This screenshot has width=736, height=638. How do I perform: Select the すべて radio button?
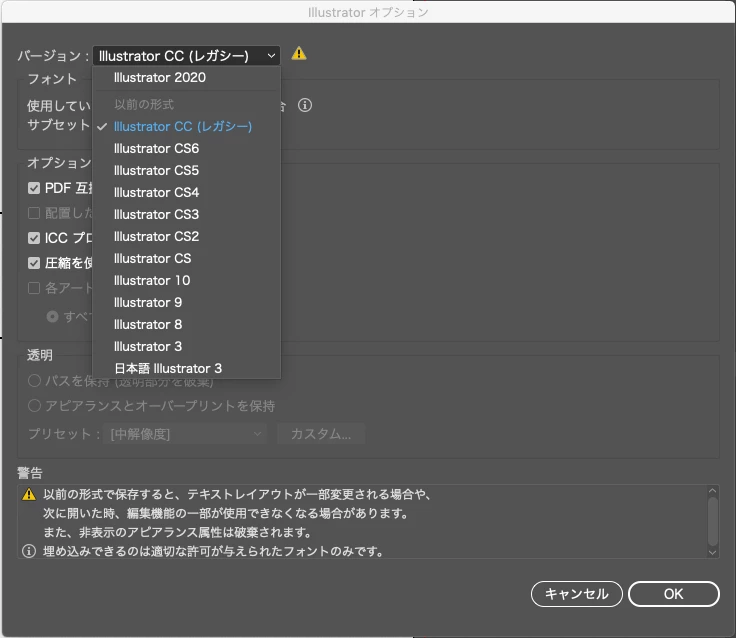(52, 317)
